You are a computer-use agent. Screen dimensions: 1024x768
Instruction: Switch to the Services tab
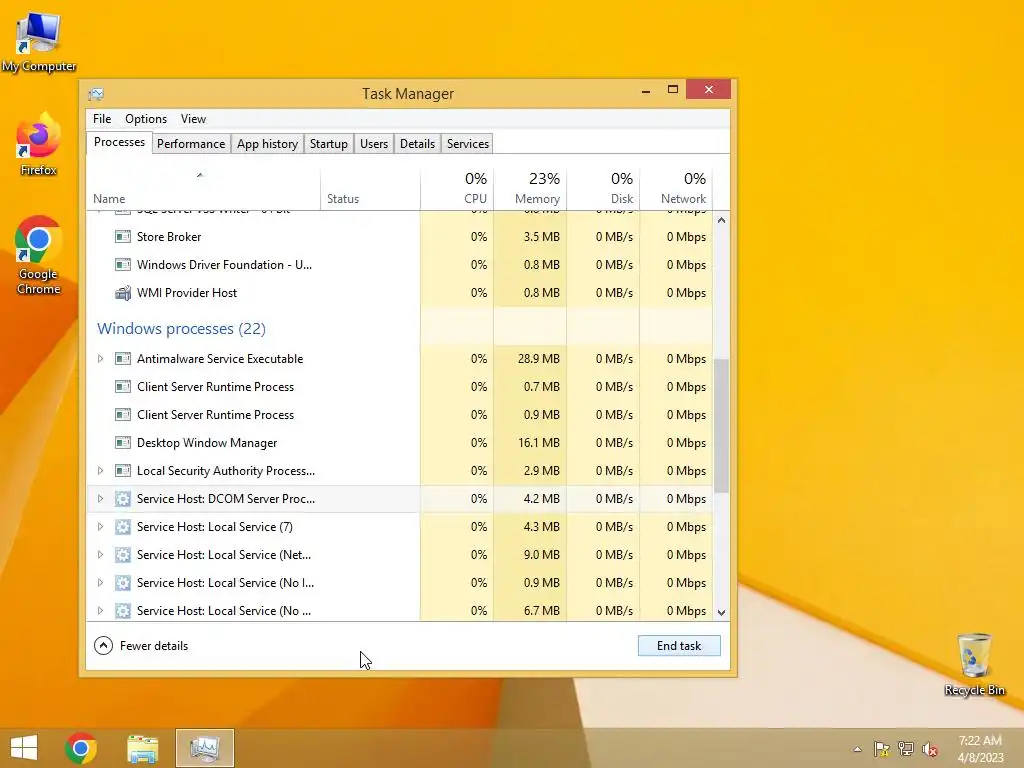coord(468,144)
